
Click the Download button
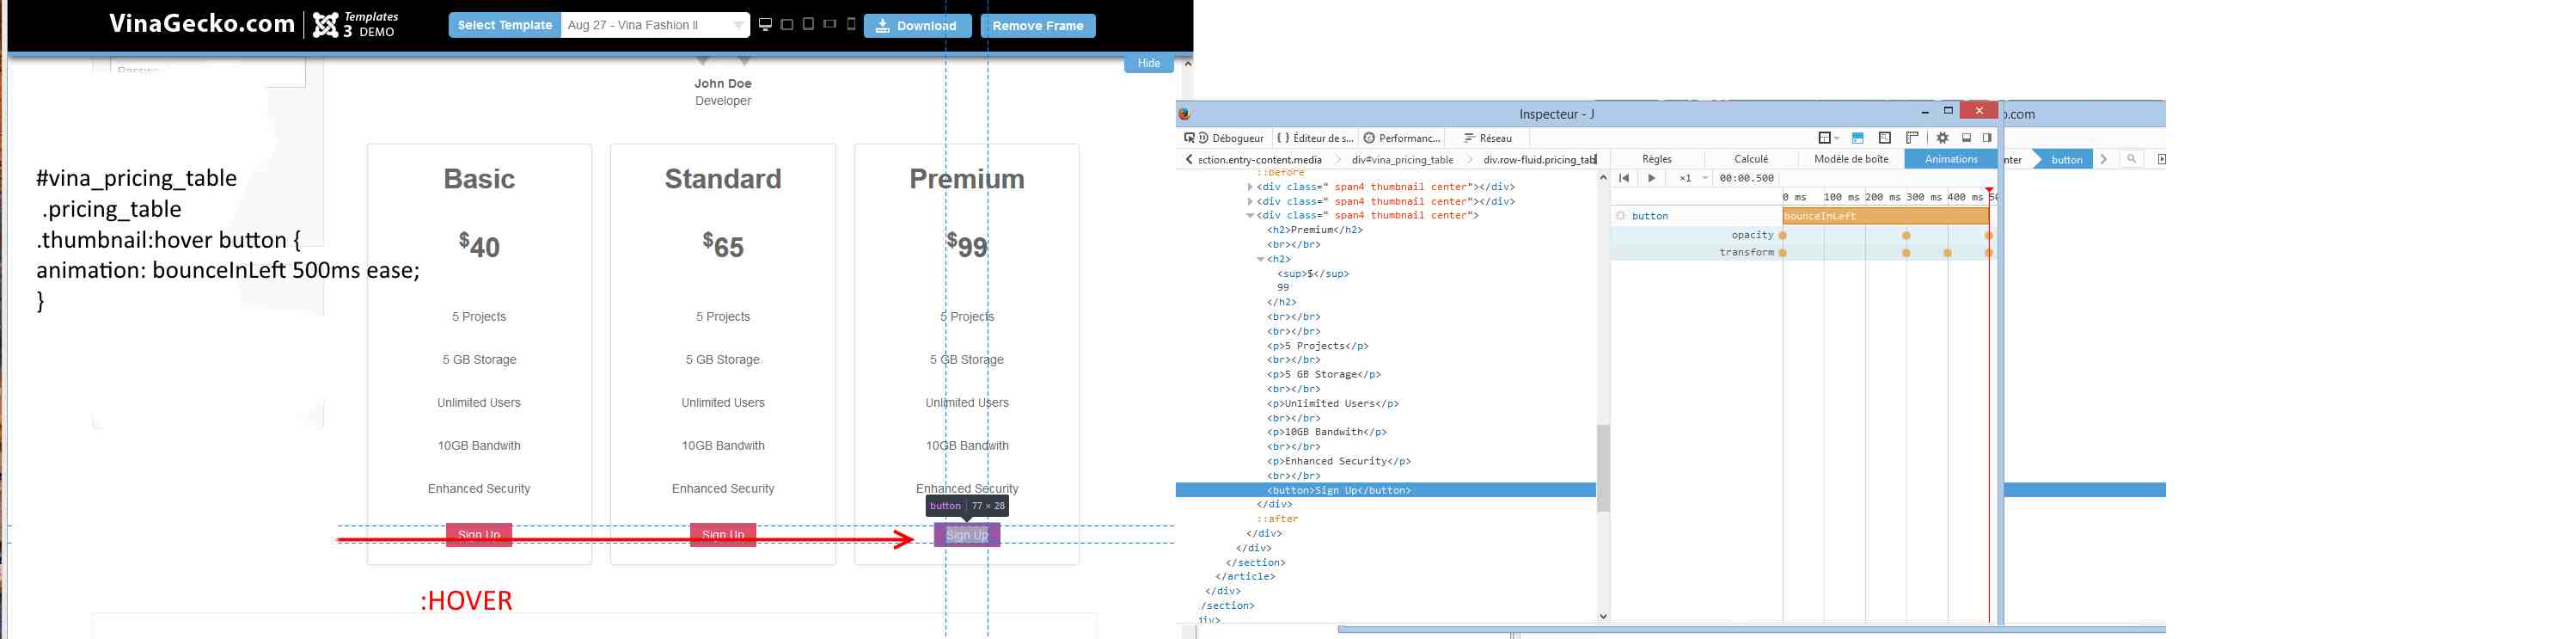click(x=917, y=25)
